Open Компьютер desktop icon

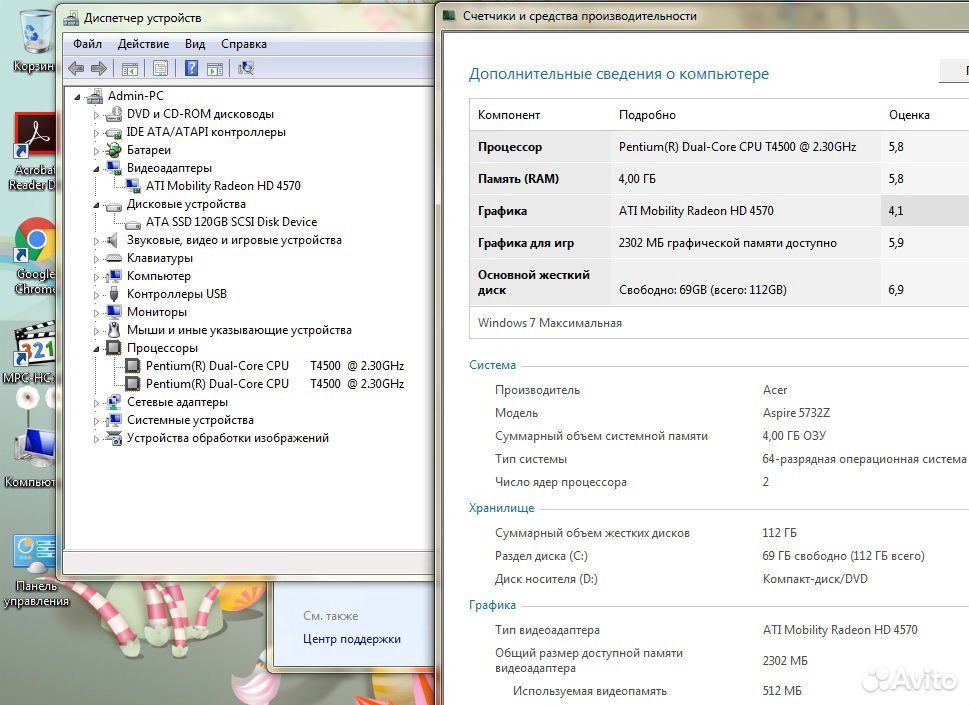click(32, 458)
